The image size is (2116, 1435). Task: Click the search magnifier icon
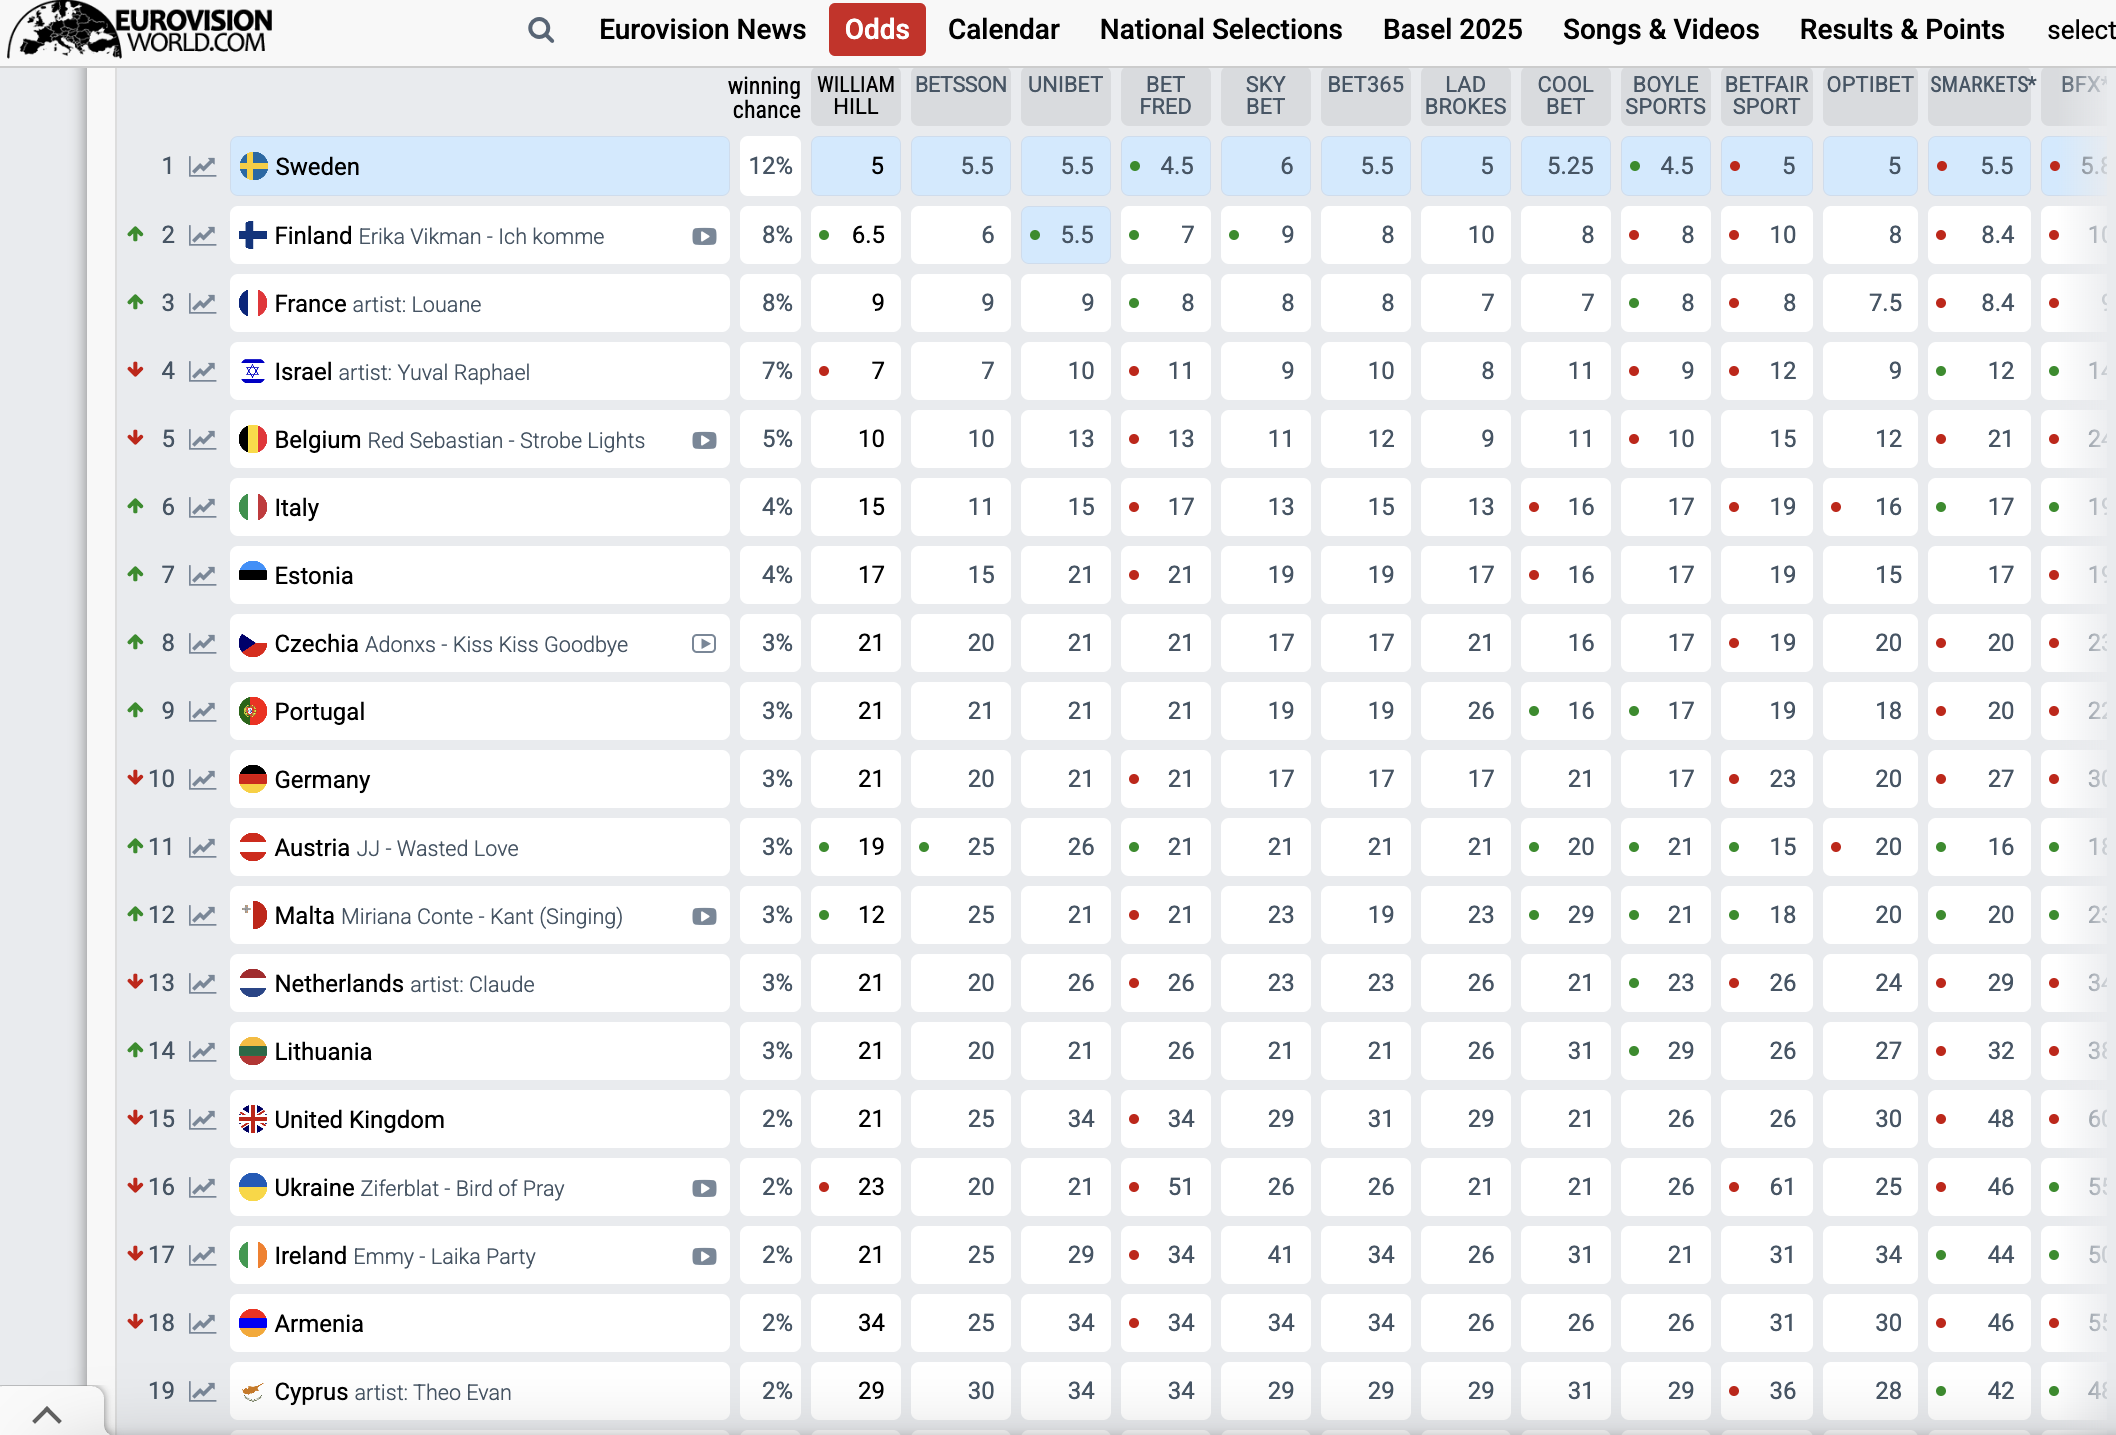pyautogui.click(x=541, y=30)
